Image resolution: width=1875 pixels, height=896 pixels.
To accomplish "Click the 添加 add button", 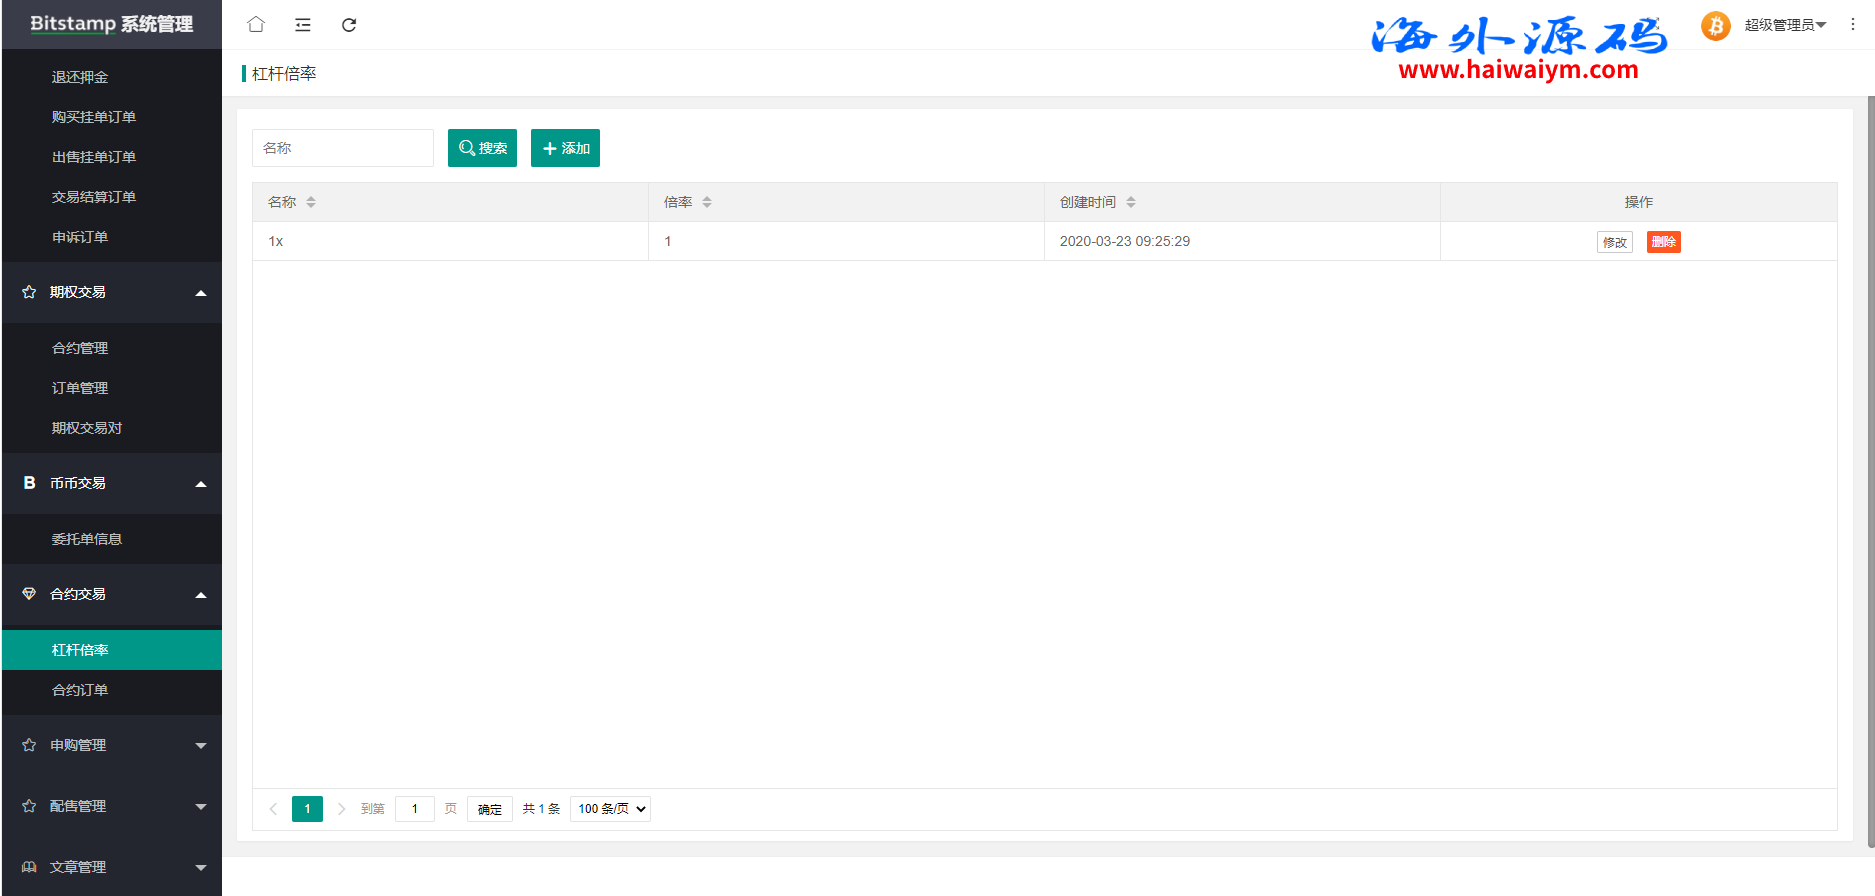I will point(565,148).
